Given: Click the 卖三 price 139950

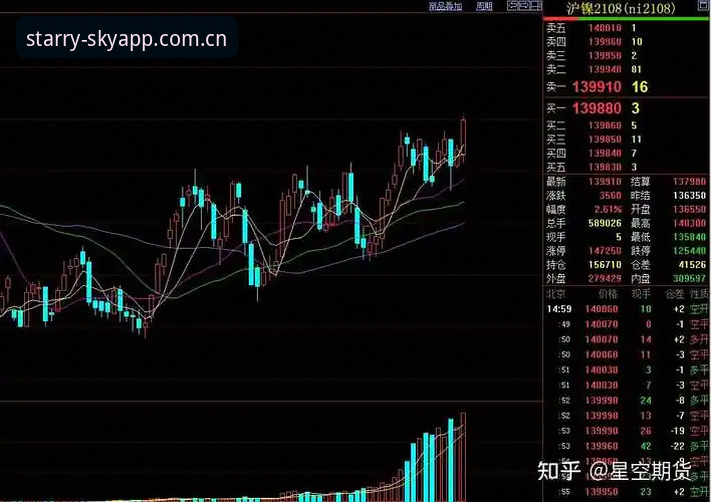Looking at the screenshot, I should click(605, 55).
